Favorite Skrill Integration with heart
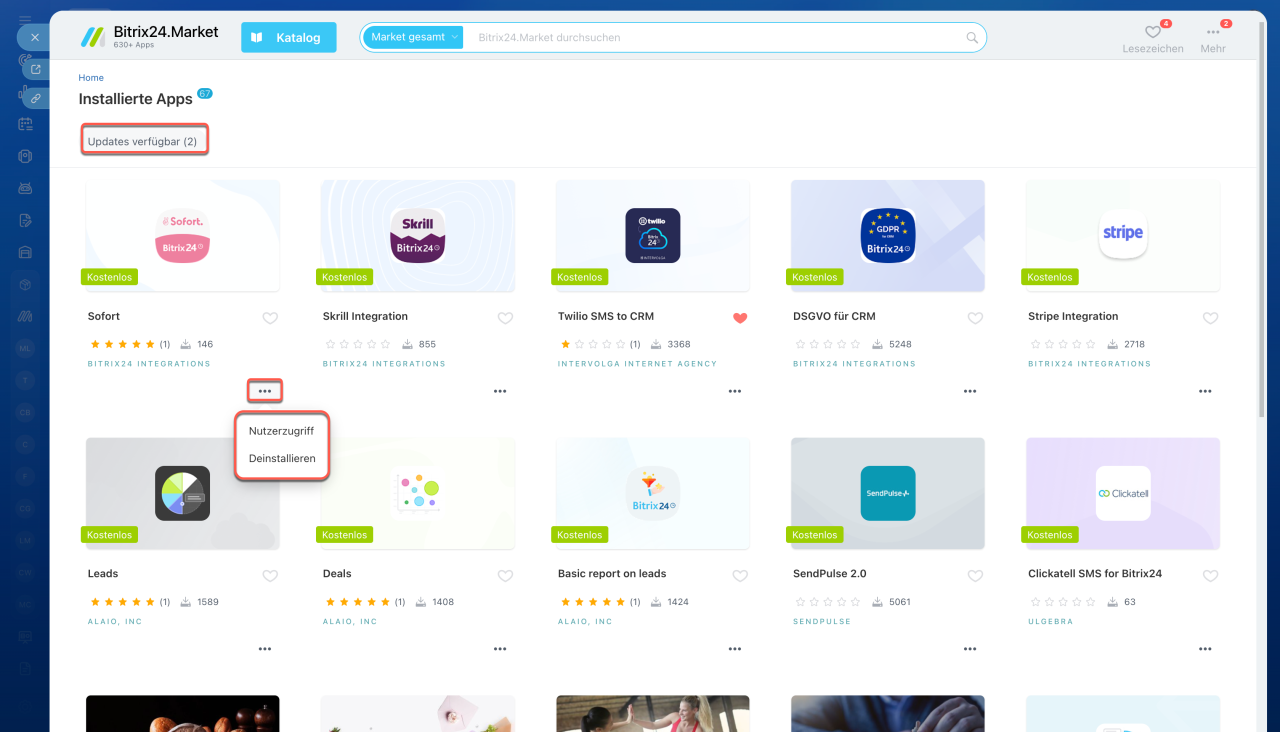The height and width of the screenshot is (732, 1280). tap(505, 318)
